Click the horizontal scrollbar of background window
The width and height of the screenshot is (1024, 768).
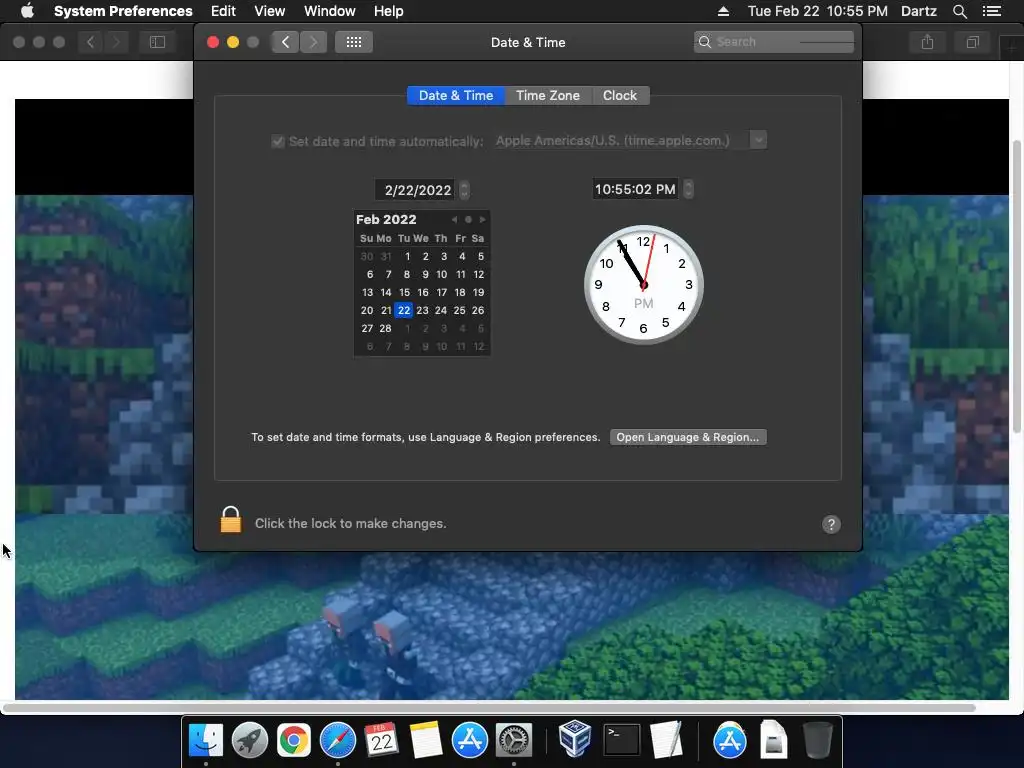488,708
